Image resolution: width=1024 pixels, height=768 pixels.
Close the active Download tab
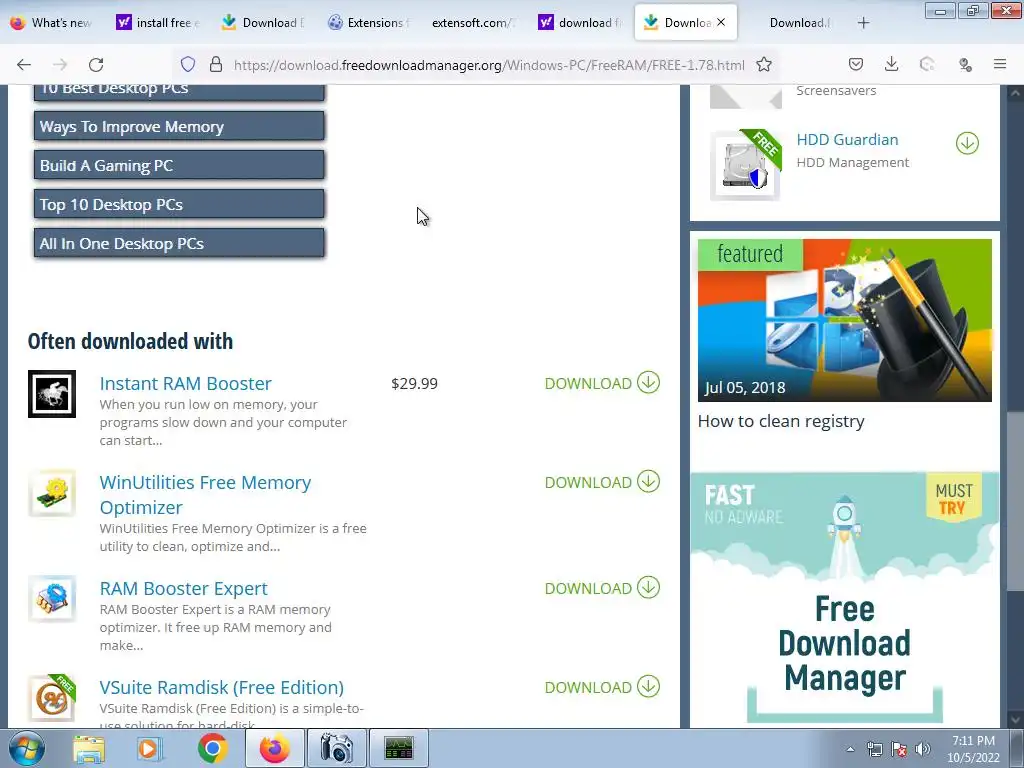pos(721,22)
